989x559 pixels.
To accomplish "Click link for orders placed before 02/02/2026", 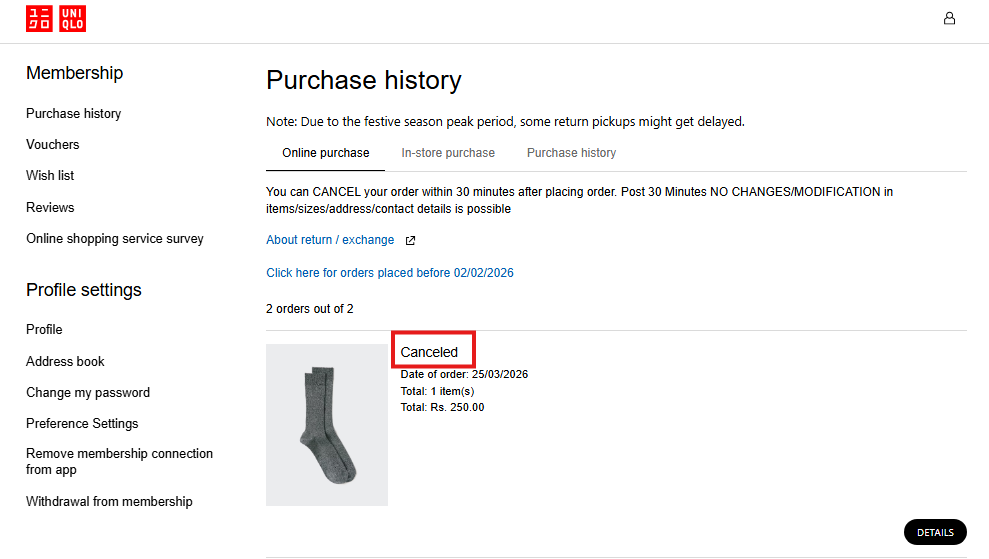I will tap(389, 273).
